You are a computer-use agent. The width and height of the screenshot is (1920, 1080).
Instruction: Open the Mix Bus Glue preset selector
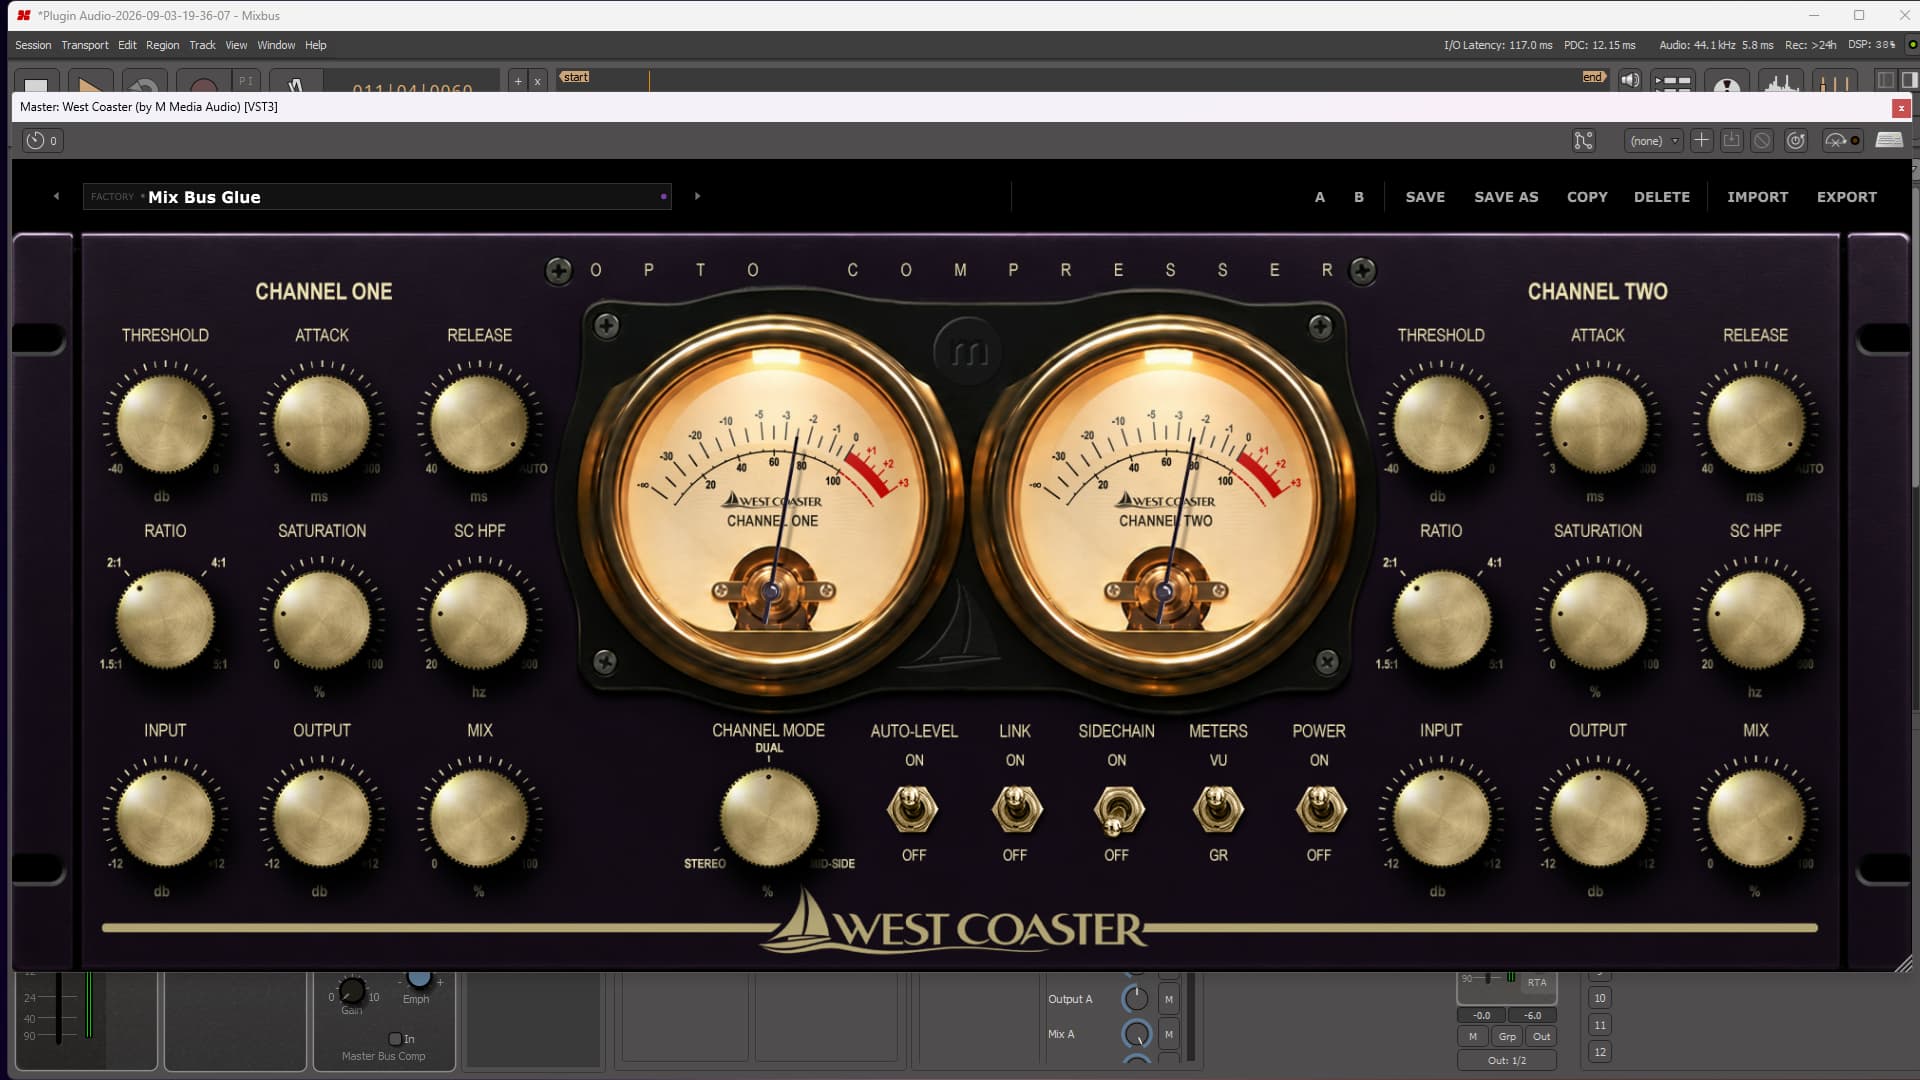(x=377, y=197)
